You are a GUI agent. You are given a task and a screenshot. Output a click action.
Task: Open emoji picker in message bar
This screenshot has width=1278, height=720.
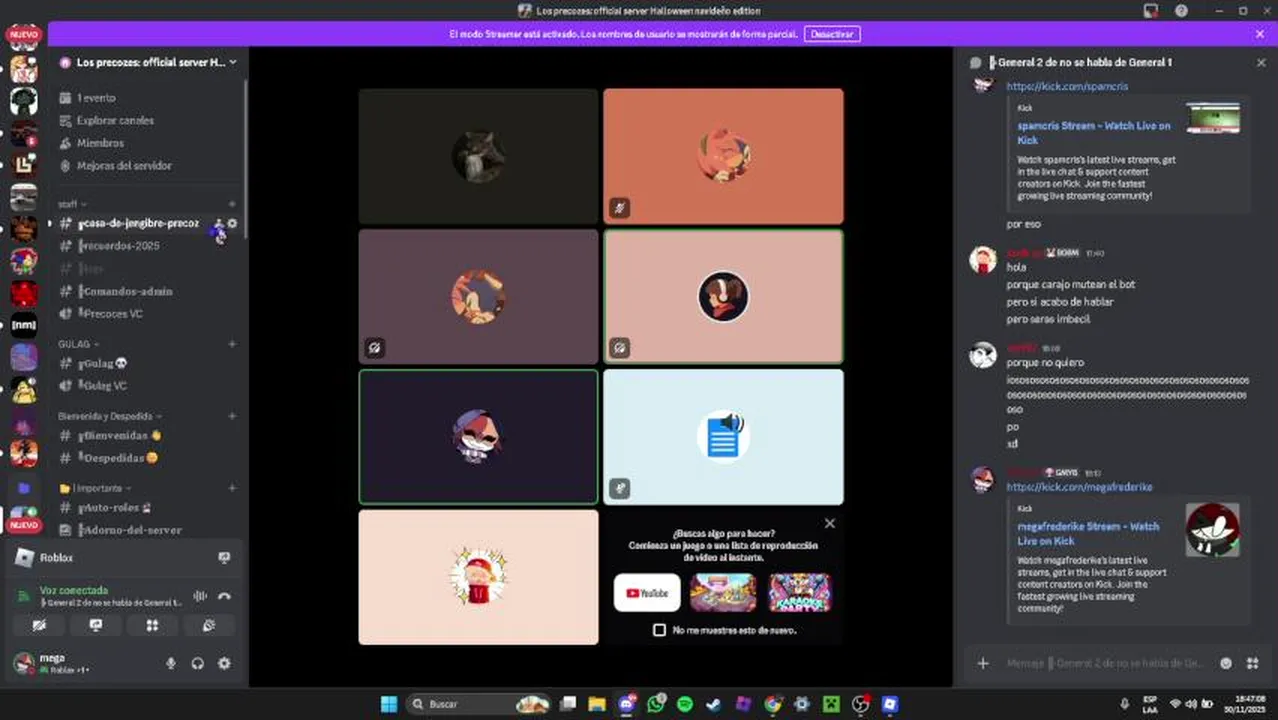click(x=1226, y=663)
